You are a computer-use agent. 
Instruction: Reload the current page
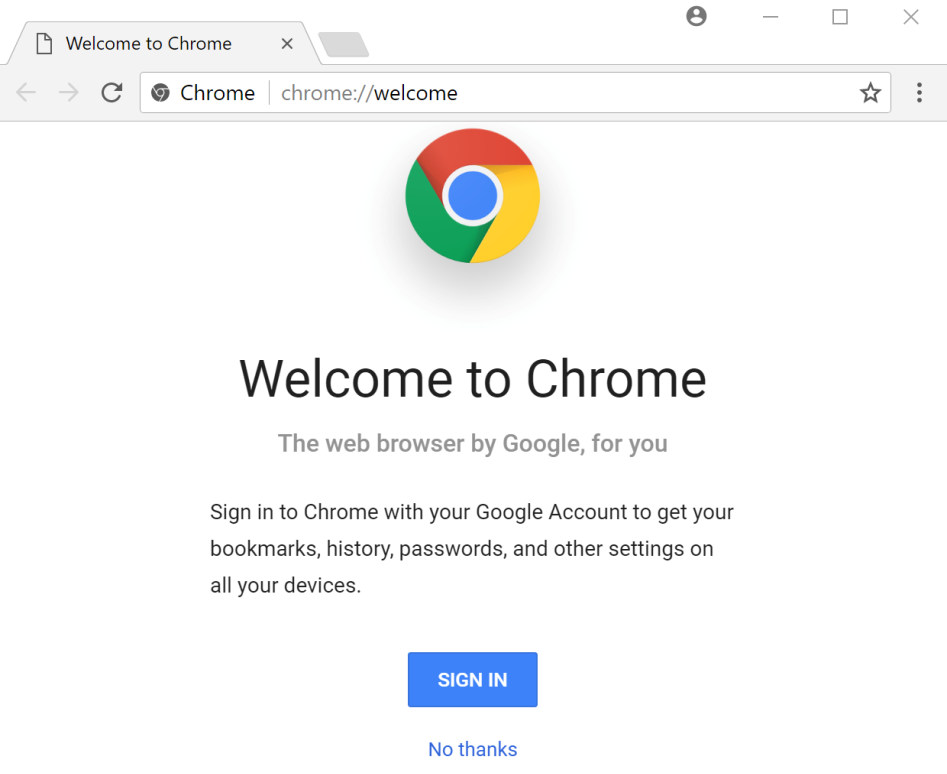(112, 93)
